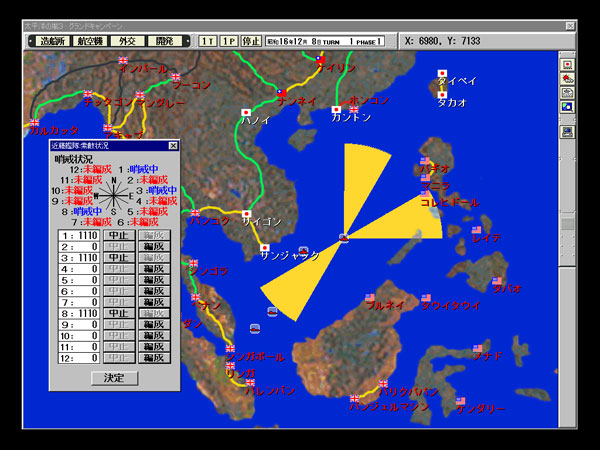Click the 決定 confirm button
600x450 pixels.
(x=115, y=378)
